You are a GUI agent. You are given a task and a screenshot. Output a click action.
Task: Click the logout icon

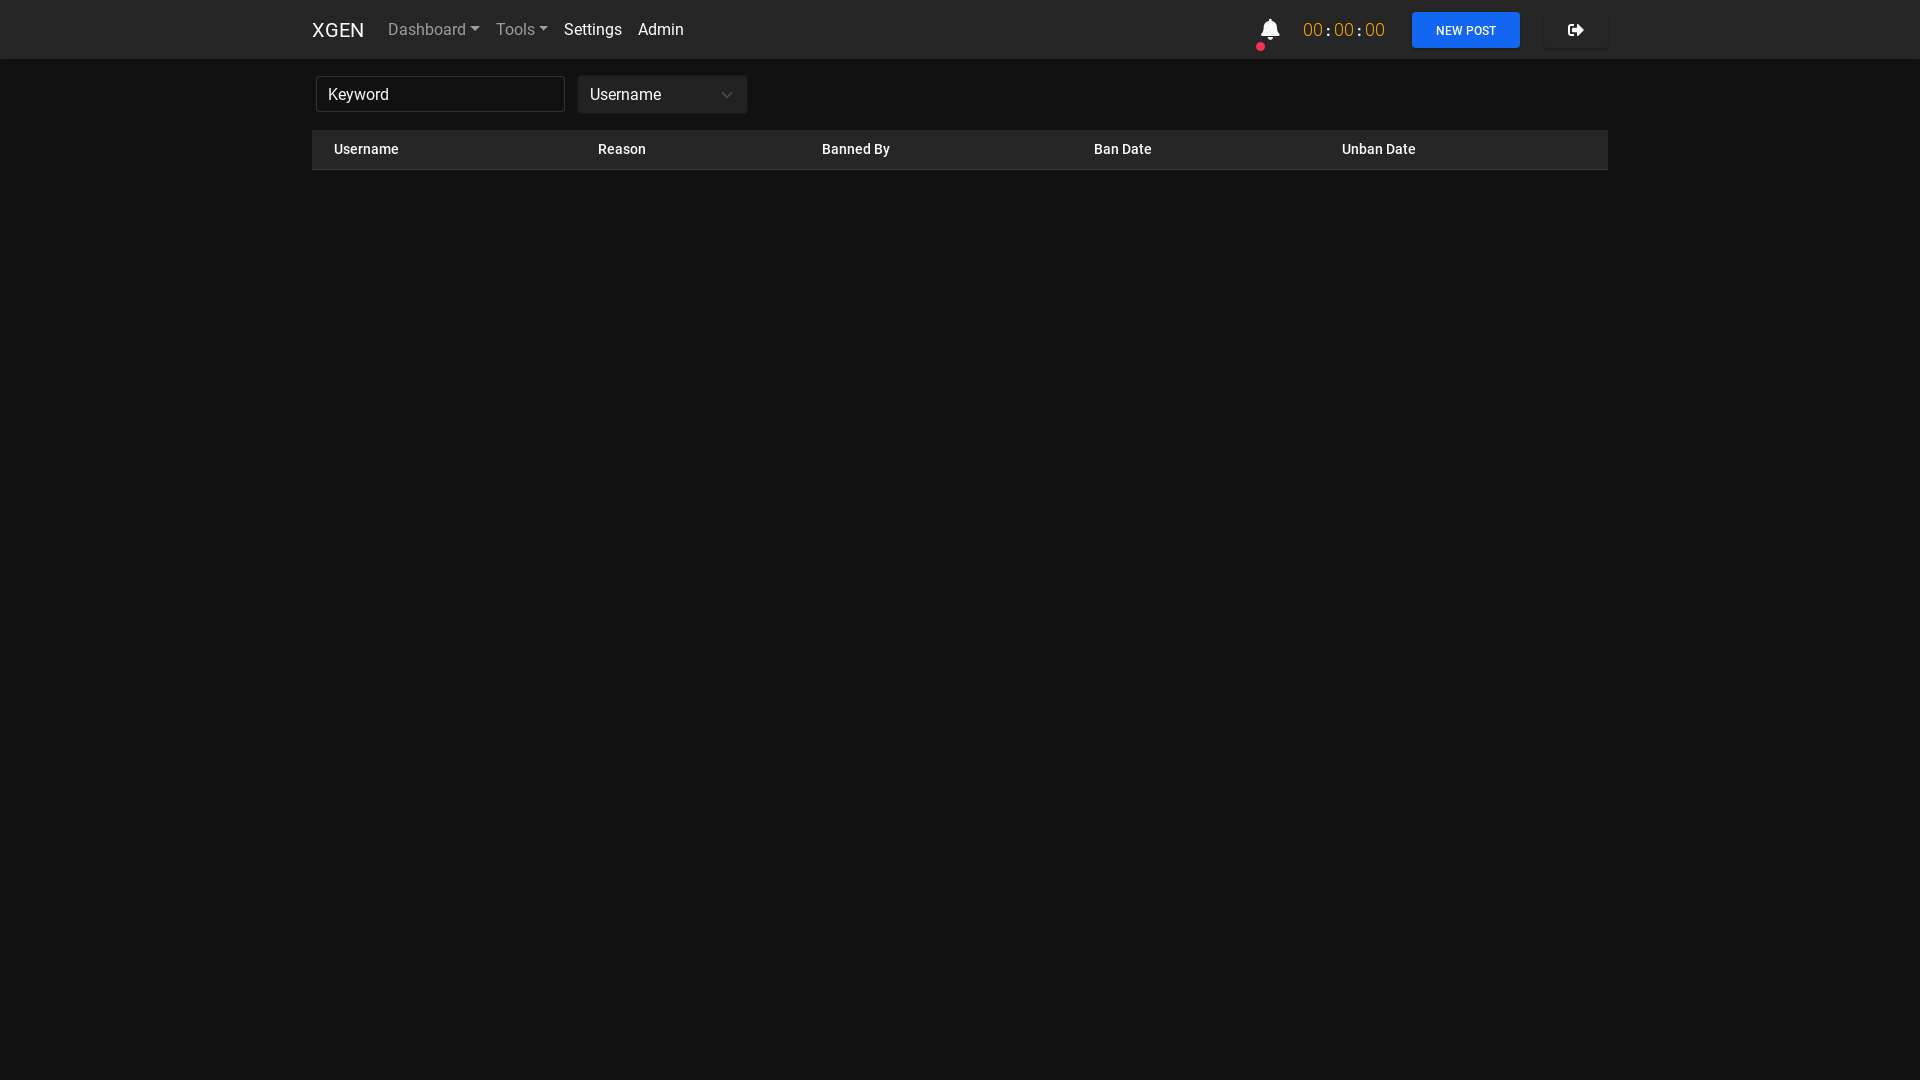pos(1575,30)
